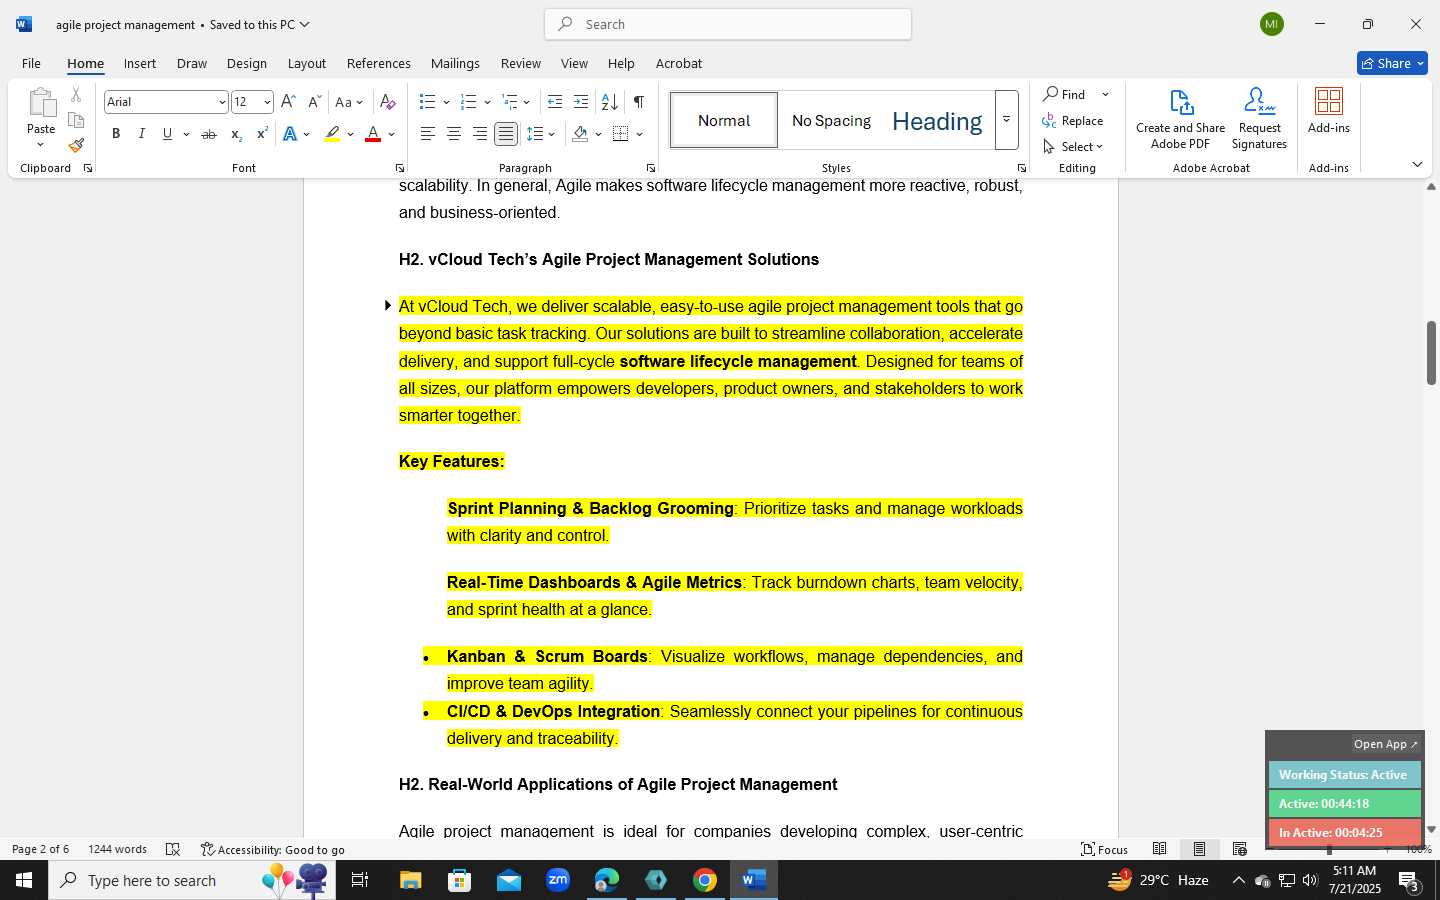Create and Share Adobe PDF
This screenshot has height=900, width=1440.
pos(1180,119)
